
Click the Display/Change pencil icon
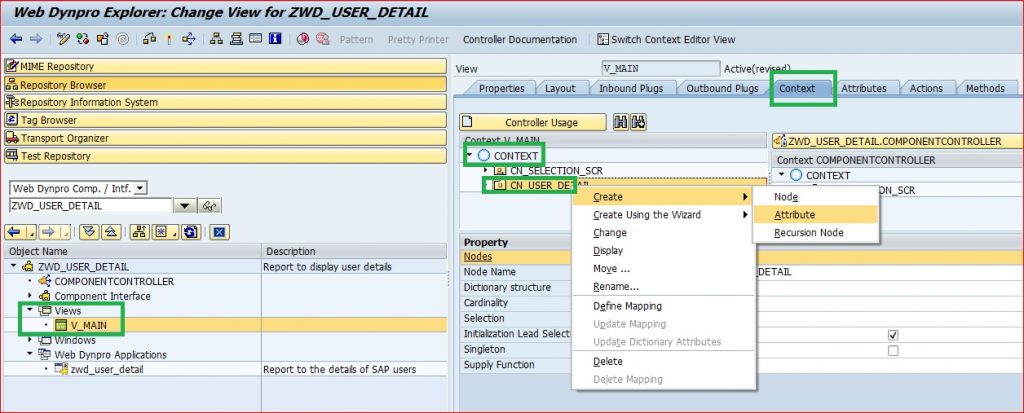[63, 39]
